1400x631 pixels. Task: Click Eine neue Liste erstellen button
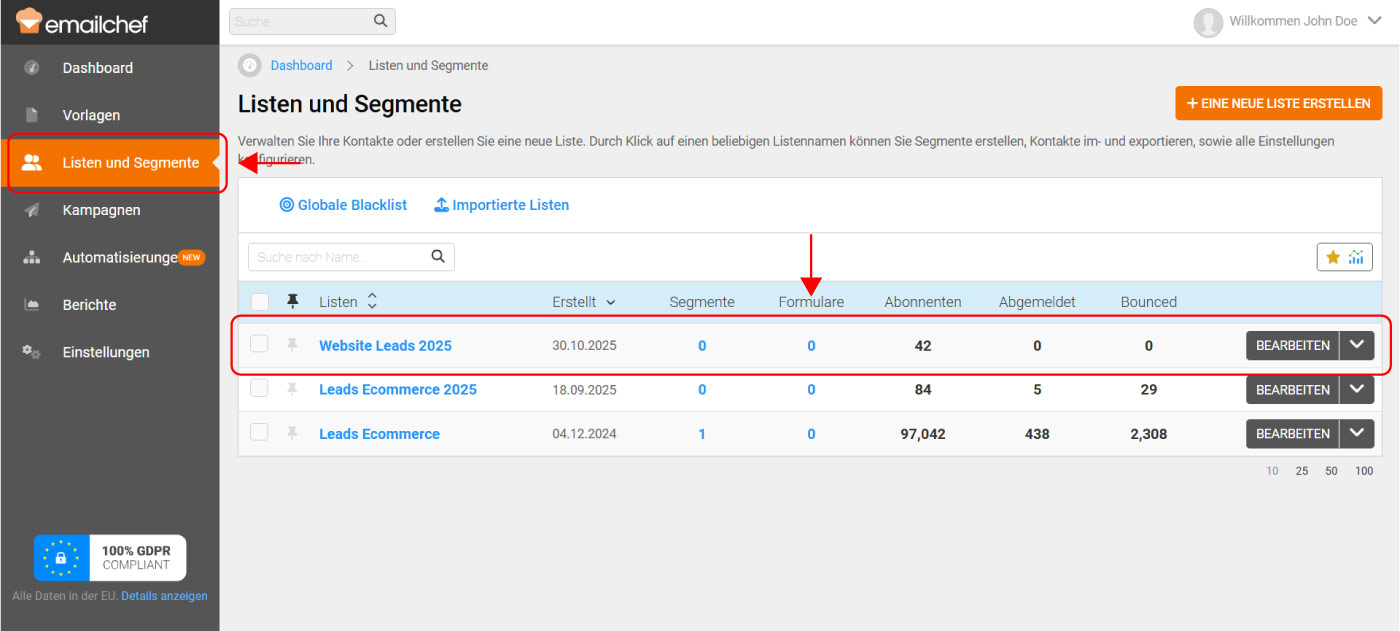(x=1278, y=103)
